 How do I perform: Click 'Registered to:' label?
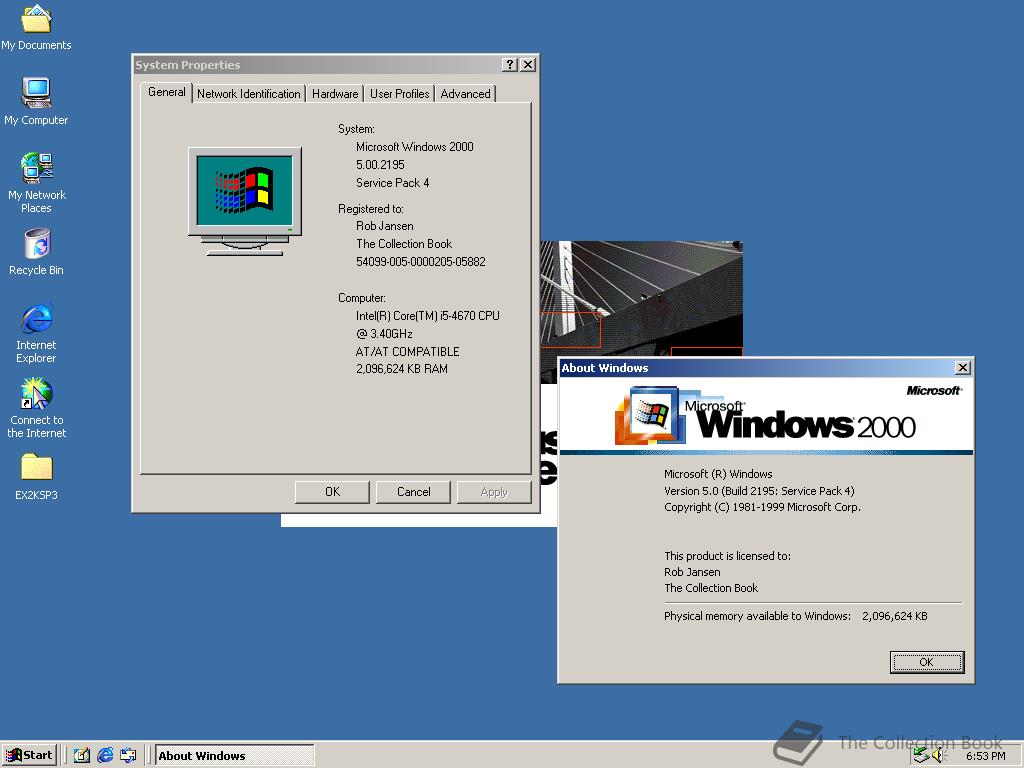(x=371, y=209)
